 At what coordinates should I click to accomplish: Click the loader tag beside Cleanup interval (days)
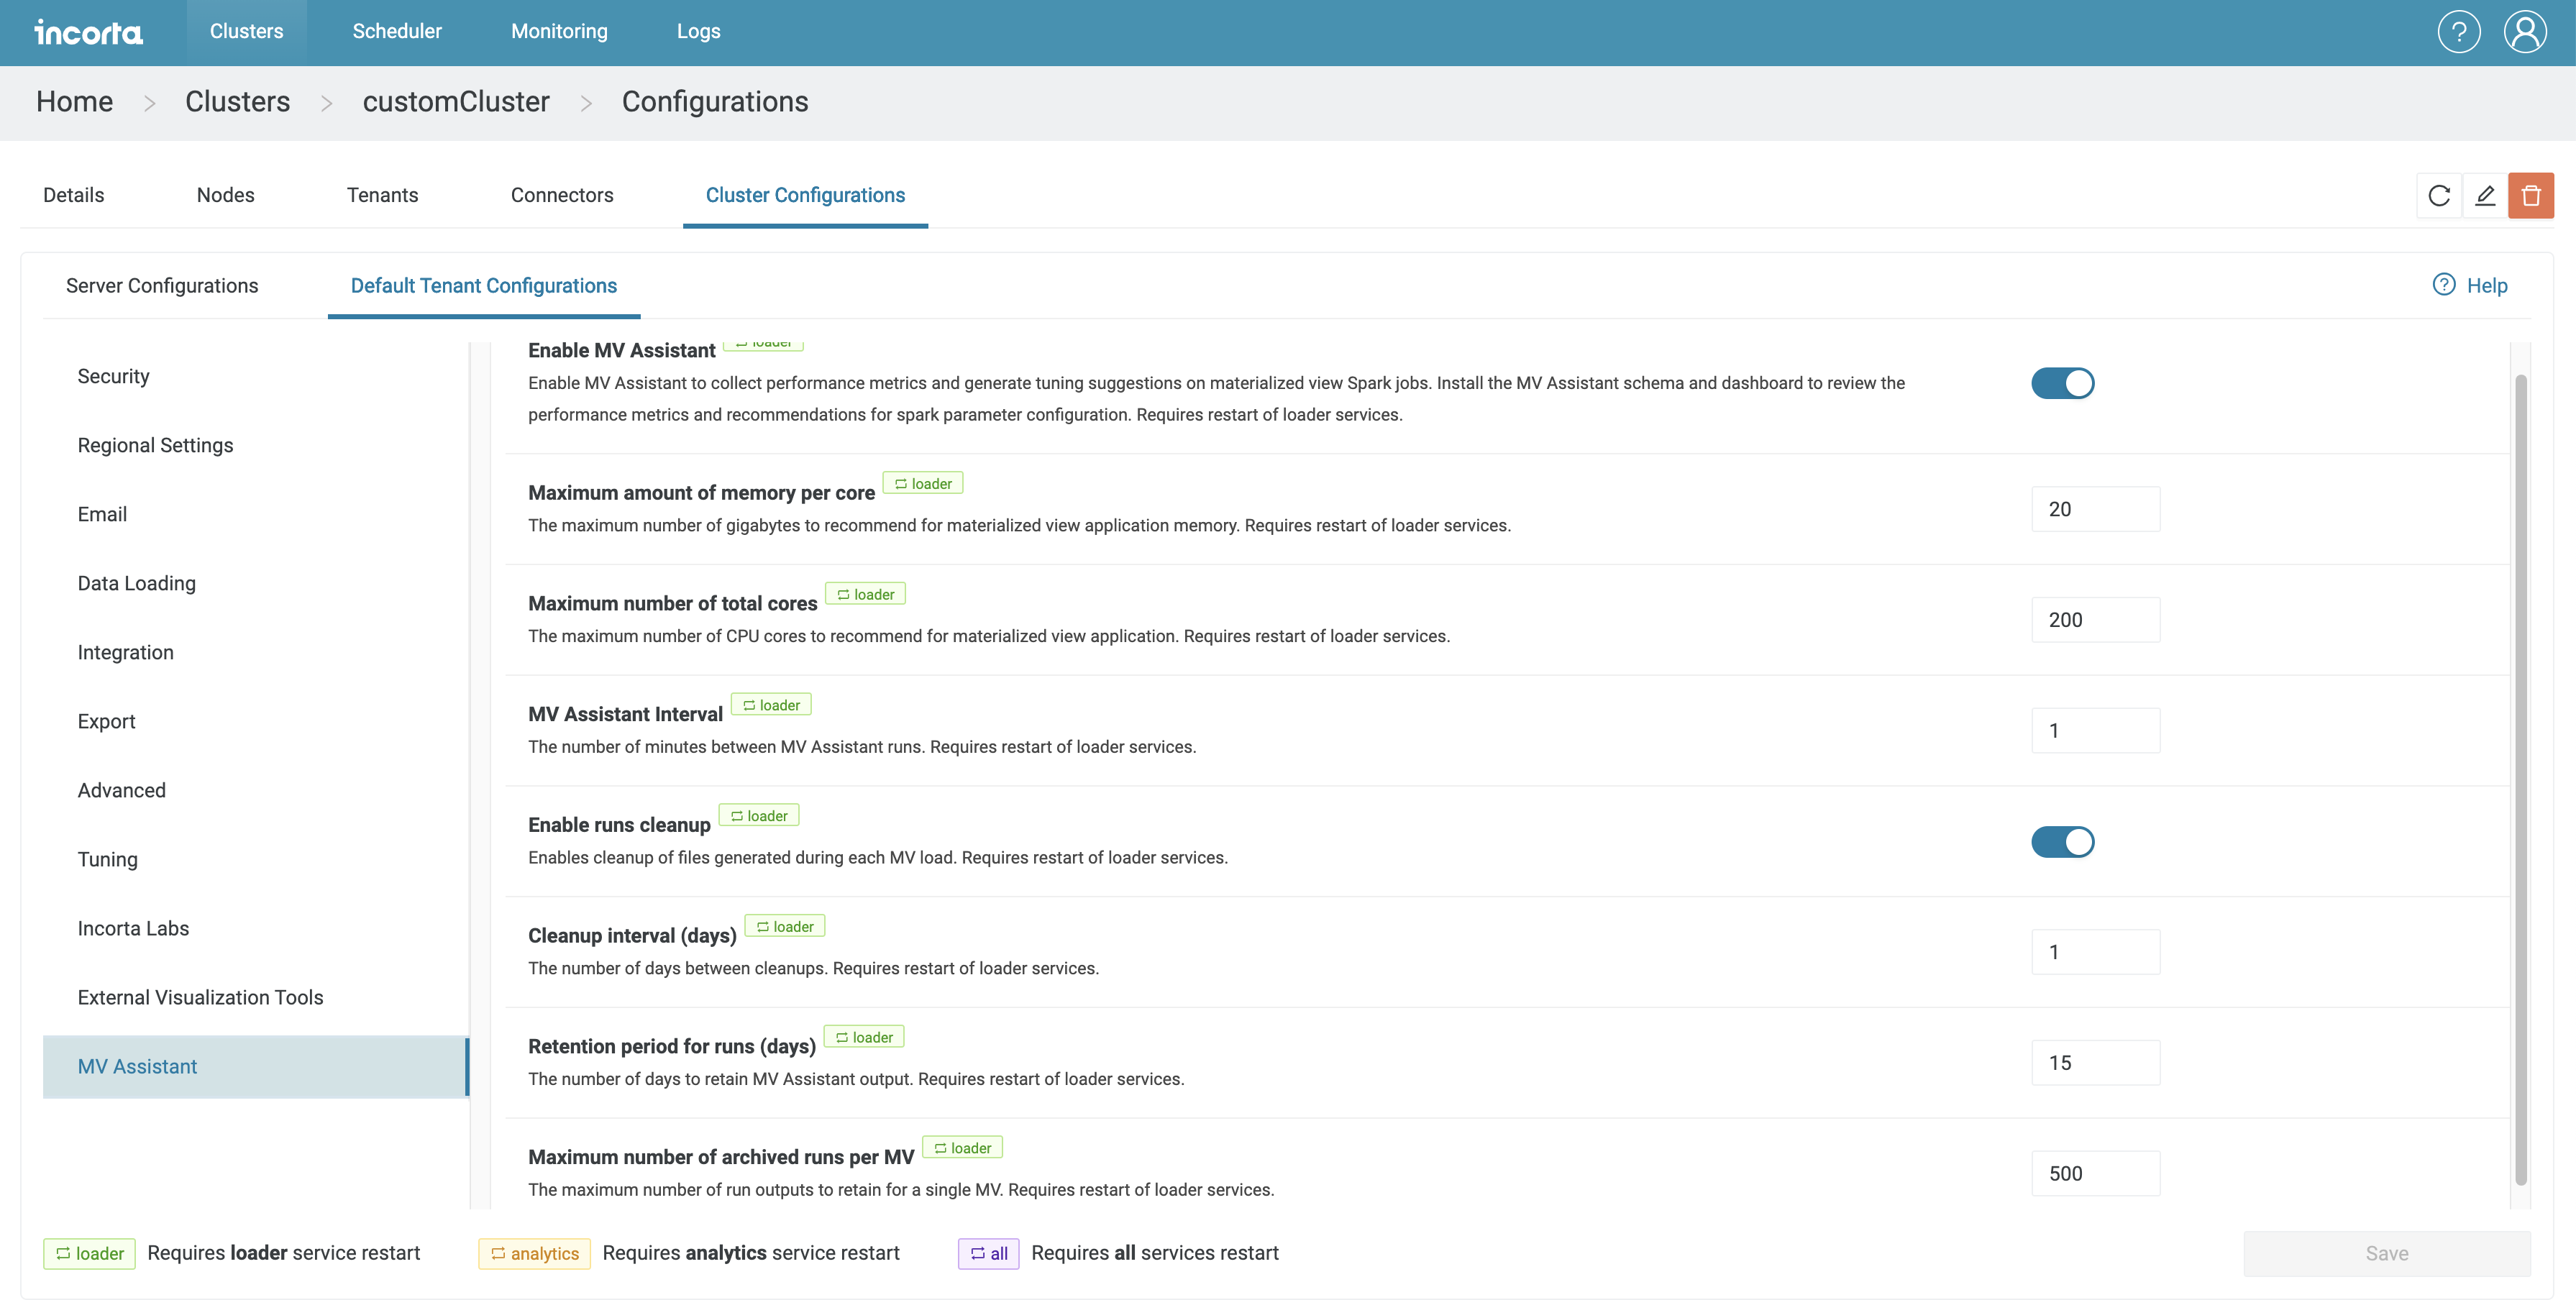pyautogui.click(x=785, y=927)
